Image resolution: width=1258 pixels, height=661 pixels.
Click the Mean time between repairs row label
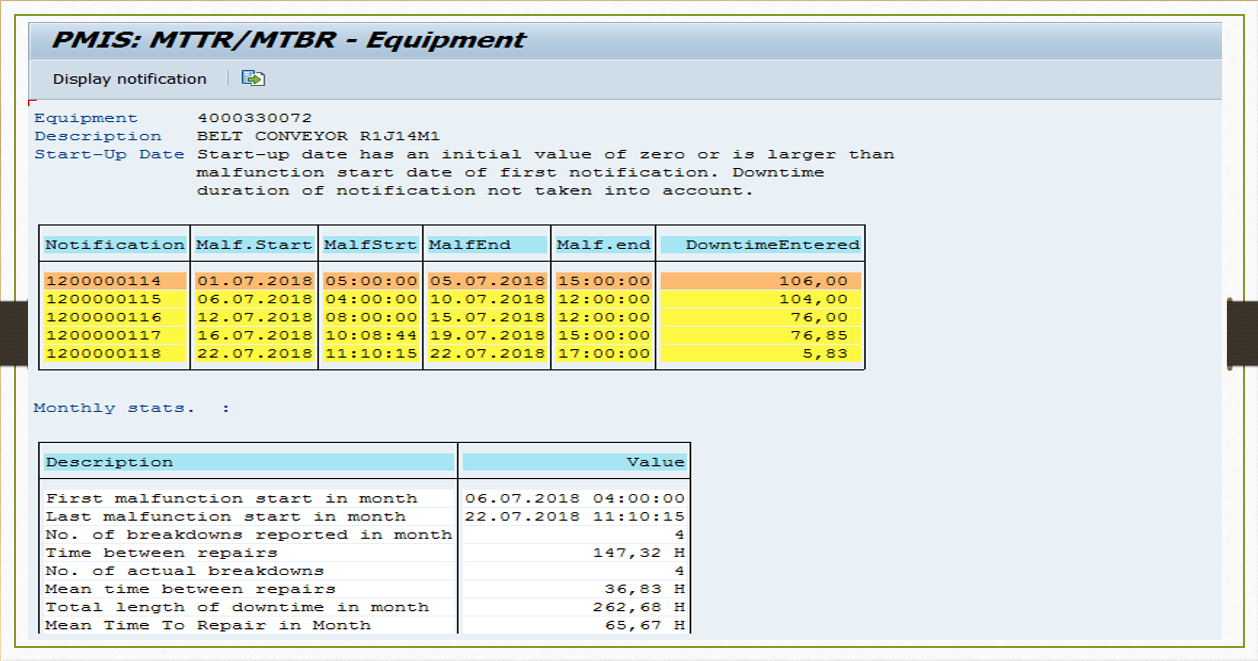pos(190,589)
